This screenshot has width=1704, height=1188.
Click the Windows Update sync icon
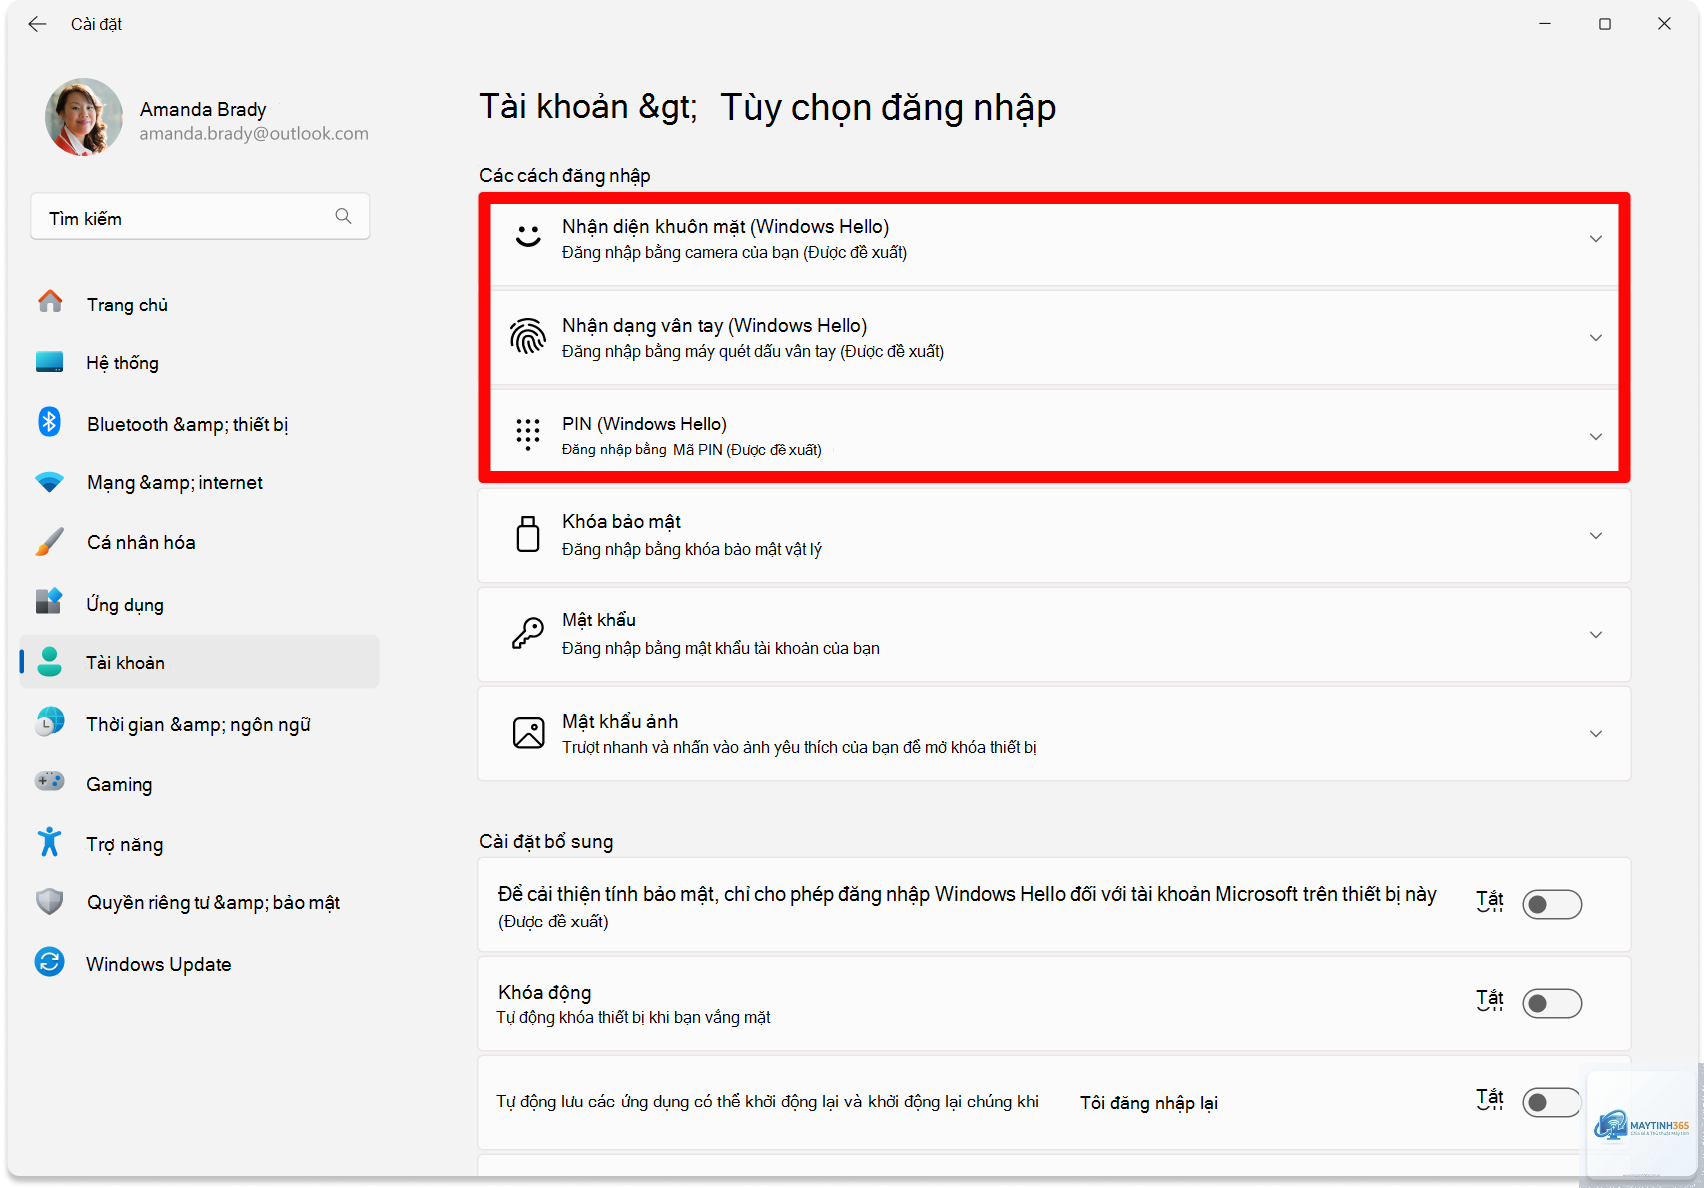coord(50,962)
